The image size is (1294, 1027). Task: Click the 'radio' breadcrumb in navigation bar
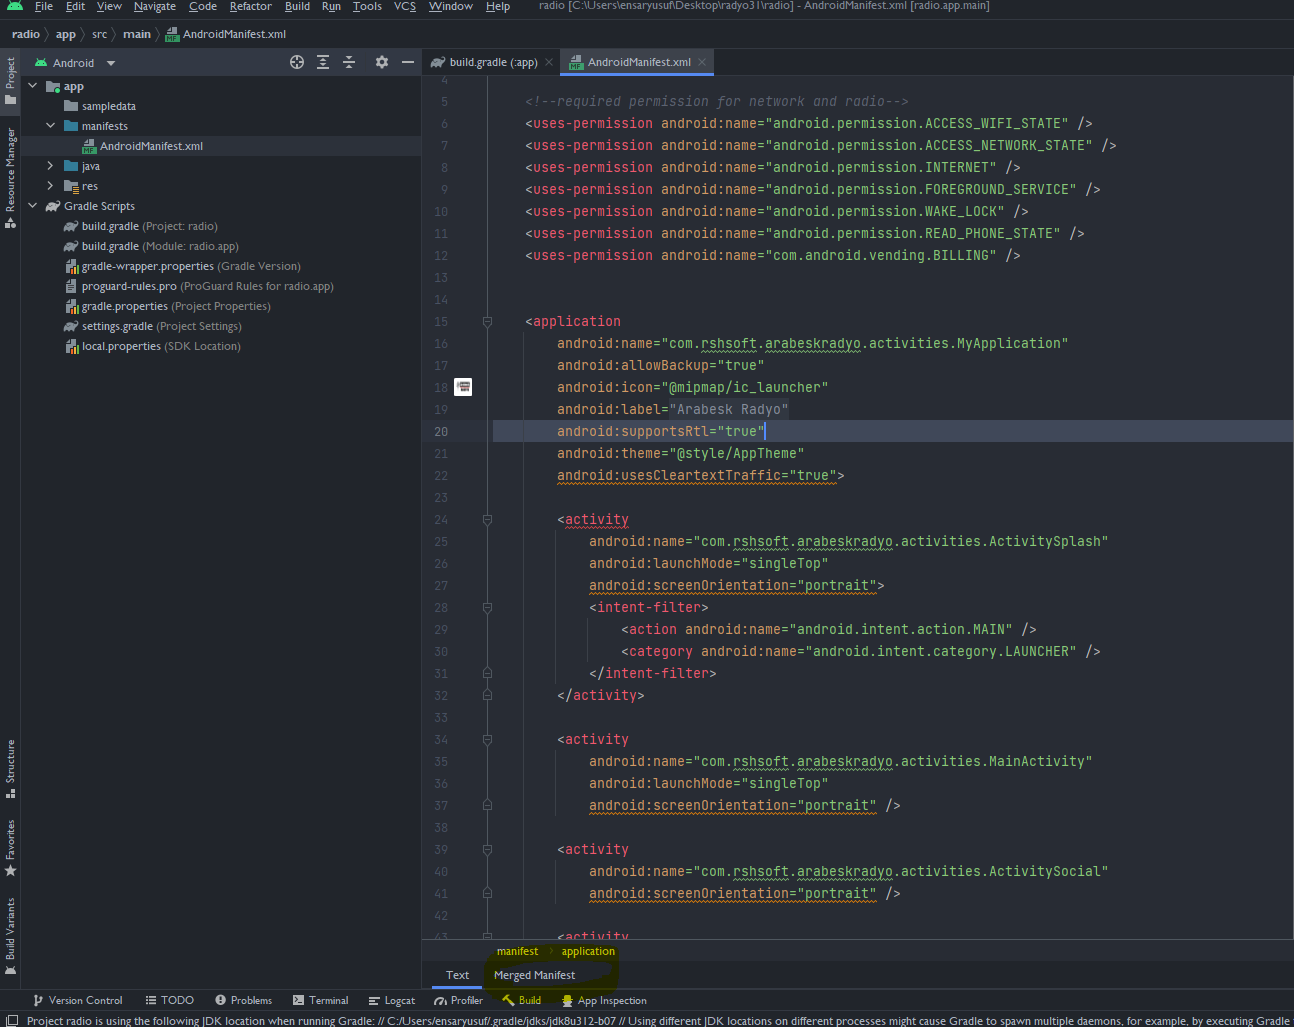[26, 34]
